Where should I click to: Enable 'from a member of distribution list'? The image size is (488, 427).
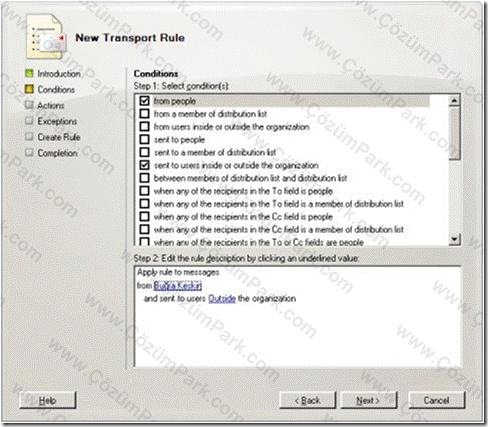(144, 114)
